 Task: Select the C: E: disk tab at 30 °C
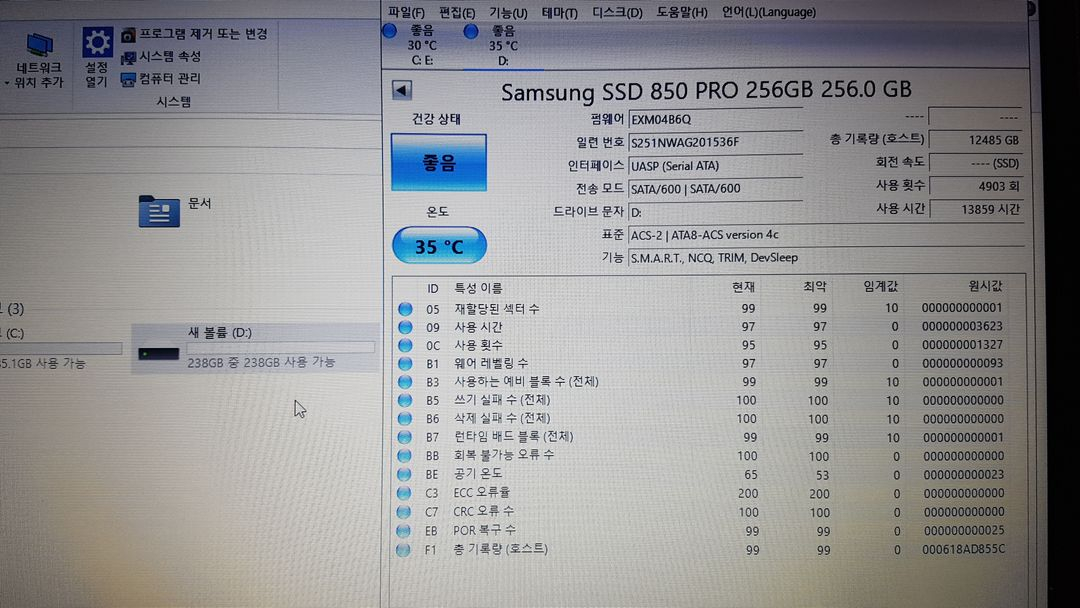coord(422,45)
